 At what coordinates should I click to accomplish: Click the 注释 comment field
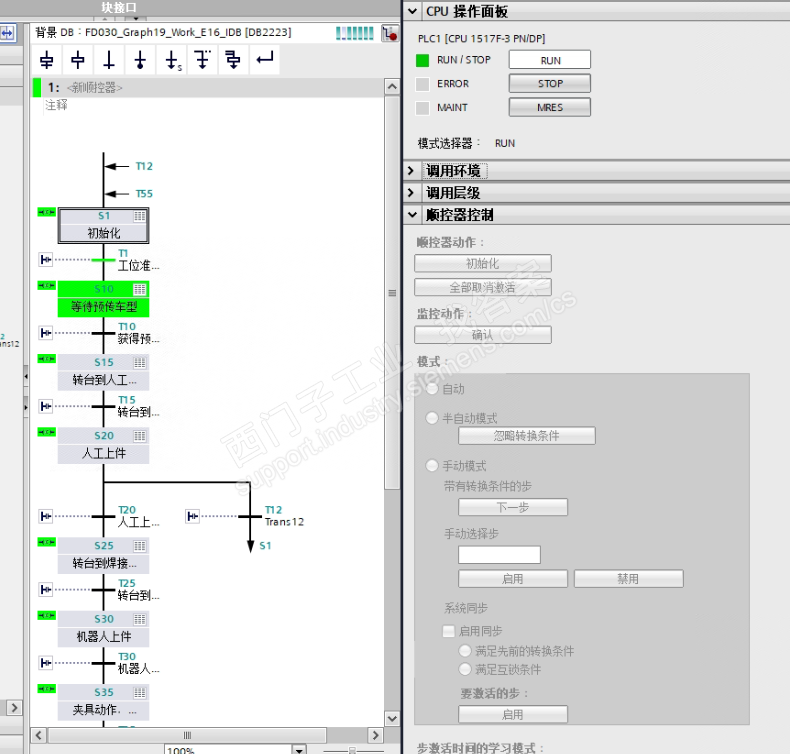56,105
